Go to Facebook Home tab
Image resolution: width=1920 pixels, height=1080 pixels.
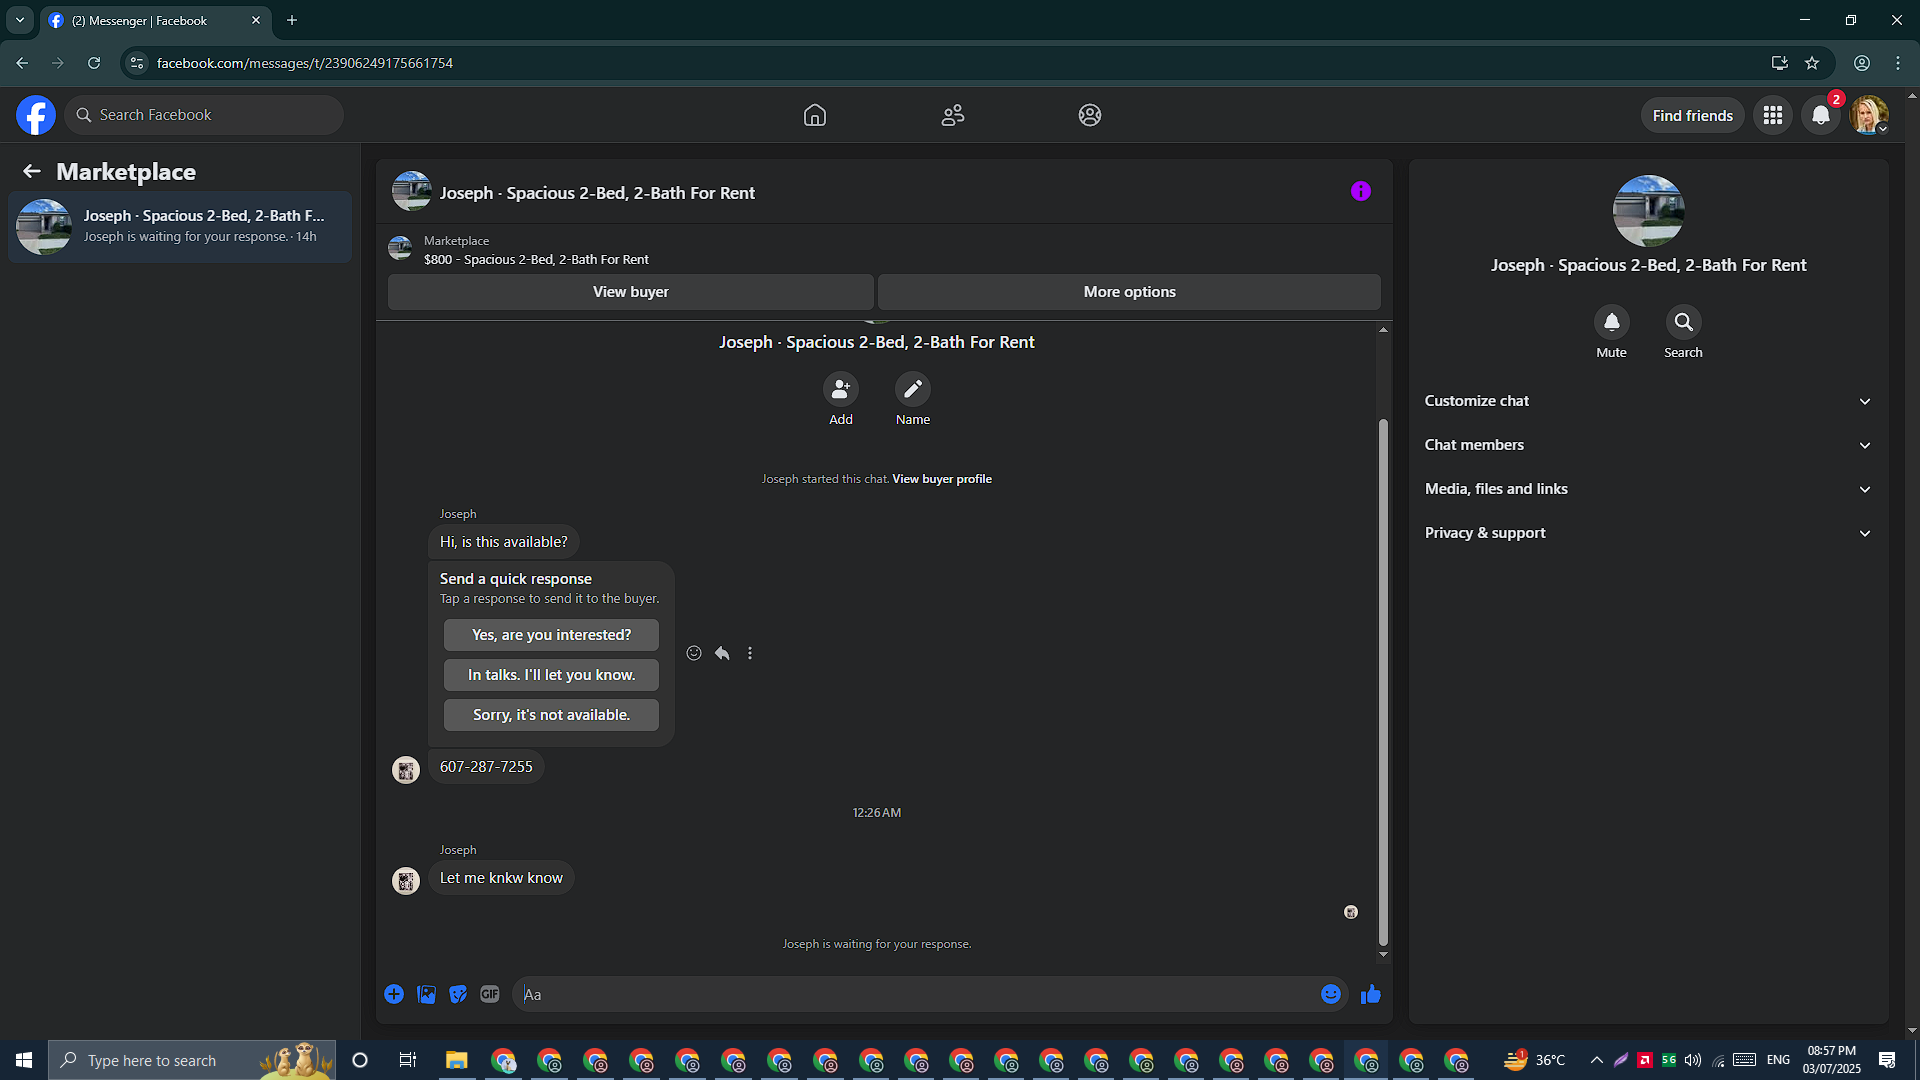point(815,115)
